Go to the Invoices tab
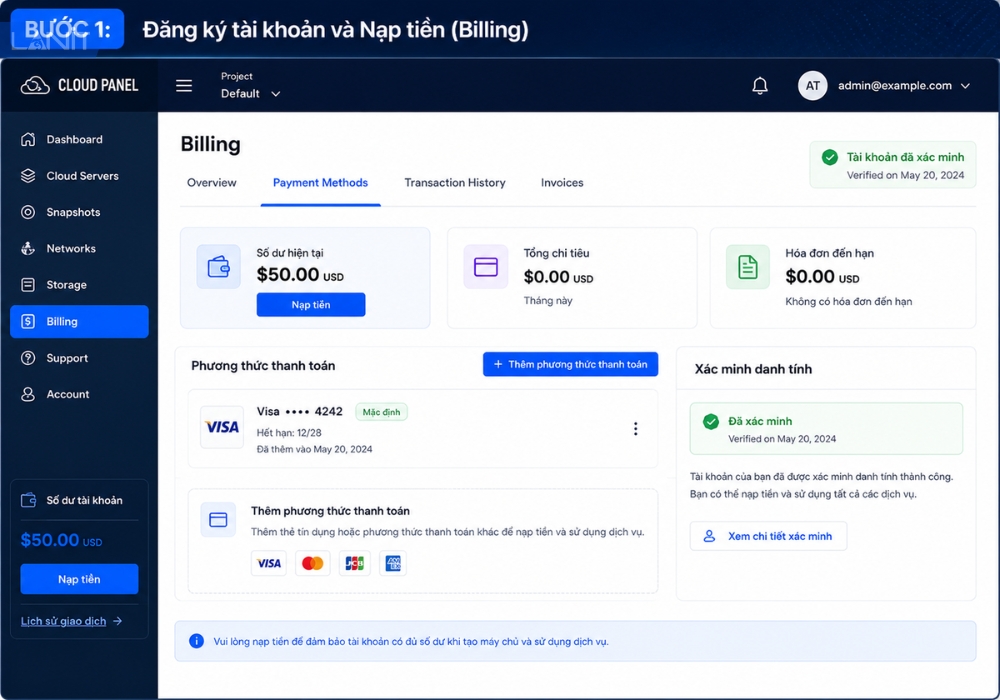 coord(562,182)
